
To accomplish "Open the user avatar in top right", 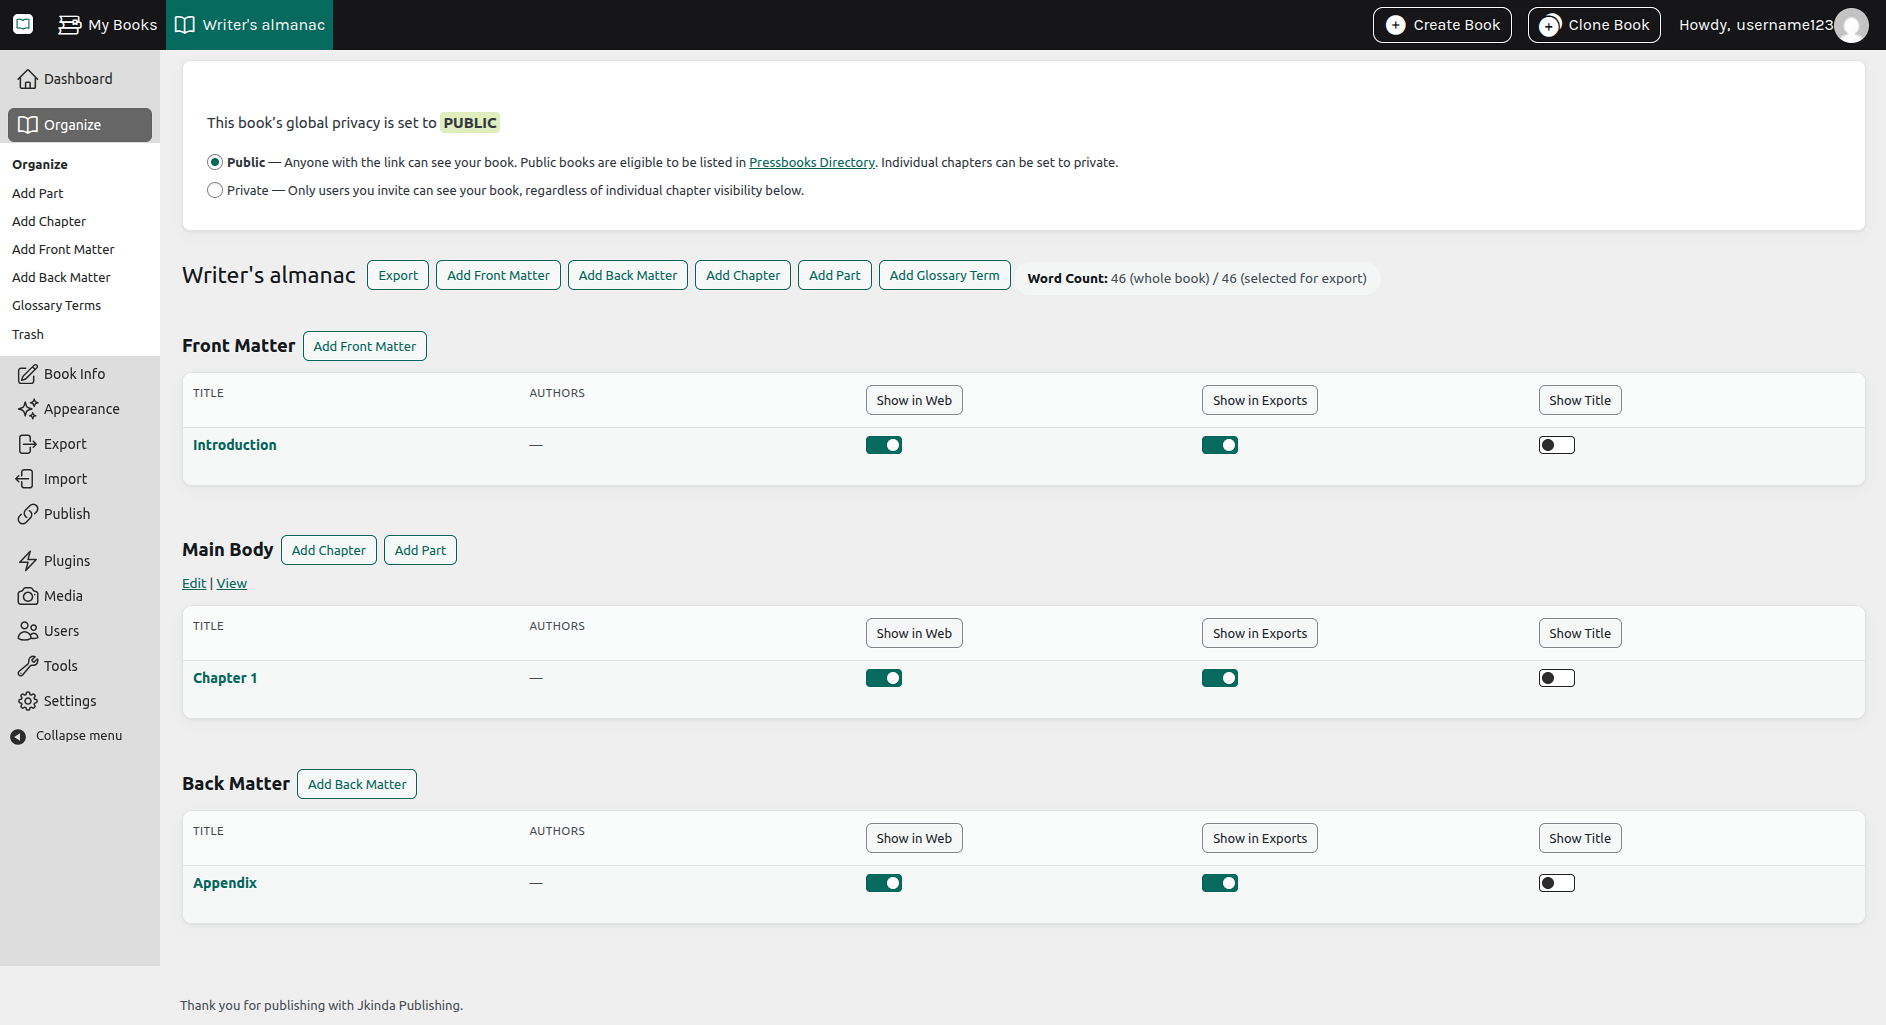I will click(1851, 25).
